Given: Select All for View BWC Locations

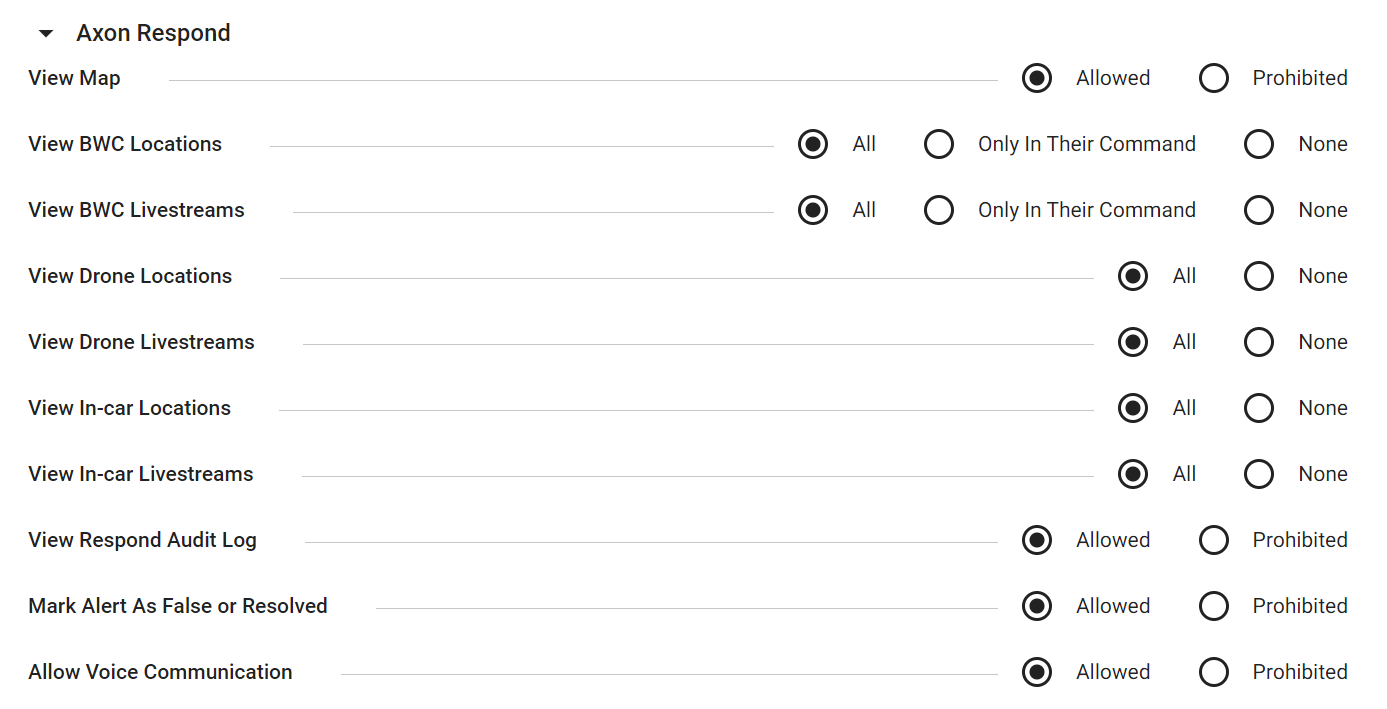Looking at the screenshot, I should pyautogui.click(x=813, y=144).
